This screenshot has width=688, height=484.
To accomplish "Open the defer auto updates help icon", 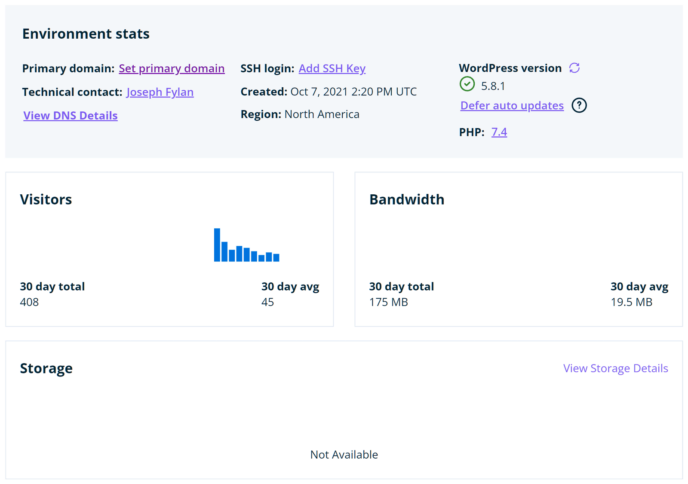I will [x=579, y=105].
